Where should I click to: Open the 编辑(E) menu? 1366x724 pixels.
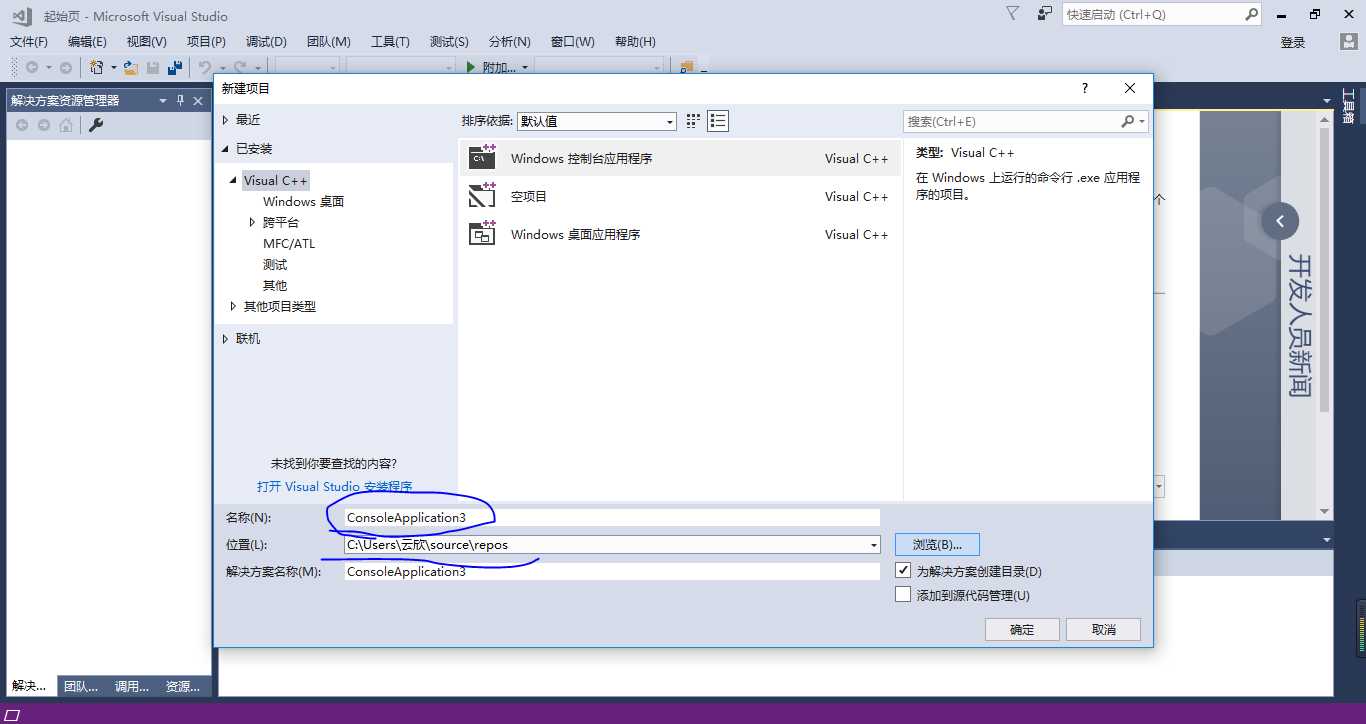click(x=87, y=41)
